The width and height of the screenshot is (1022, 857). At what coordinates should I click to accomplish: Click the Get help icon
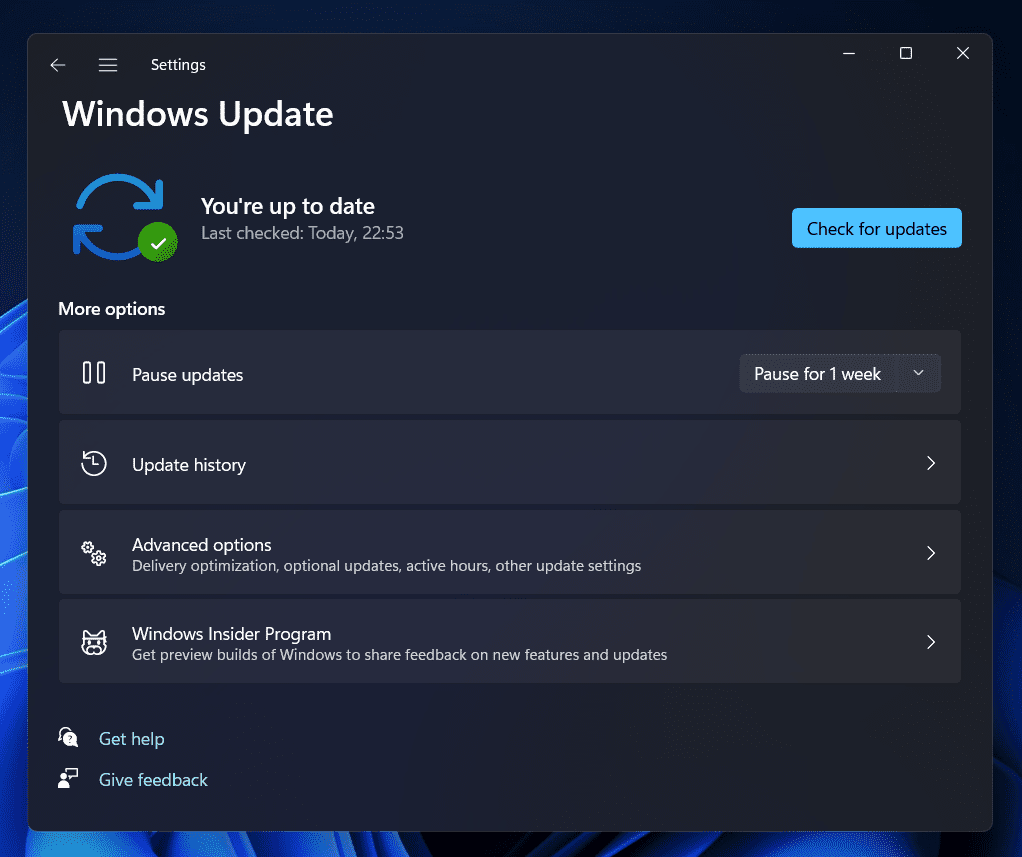(x=68, y=737)
